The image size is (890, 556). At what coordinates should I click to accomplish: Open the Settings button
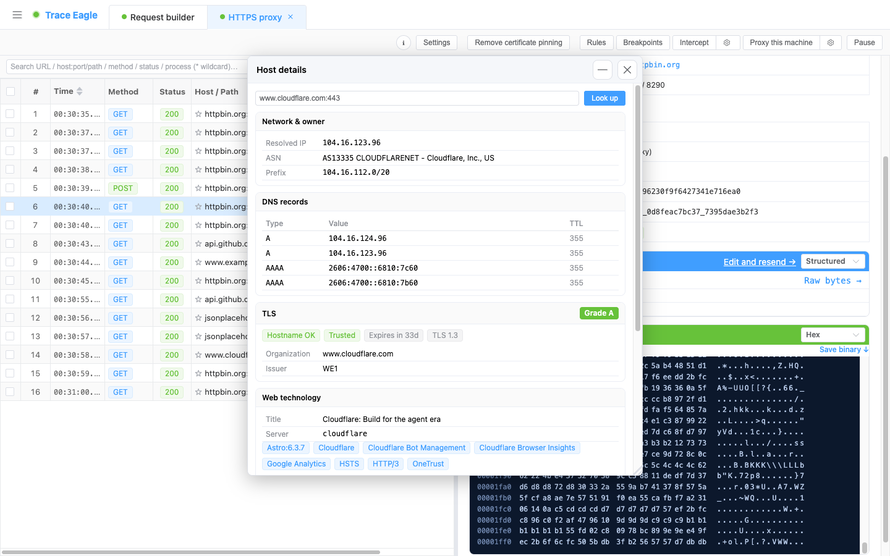click(x=436, y=43)
